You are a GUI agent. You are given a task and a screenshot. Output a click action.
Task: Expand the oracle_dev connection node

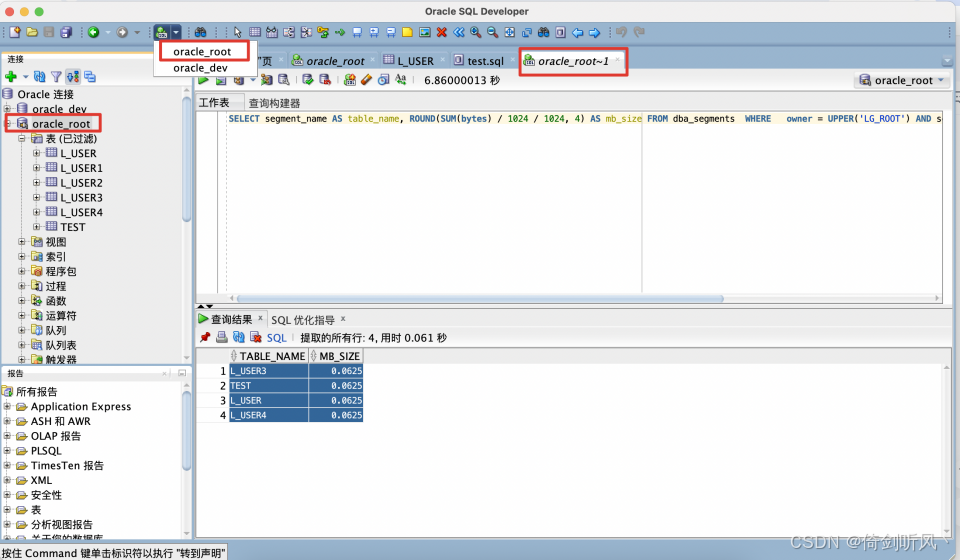[7, 109]
